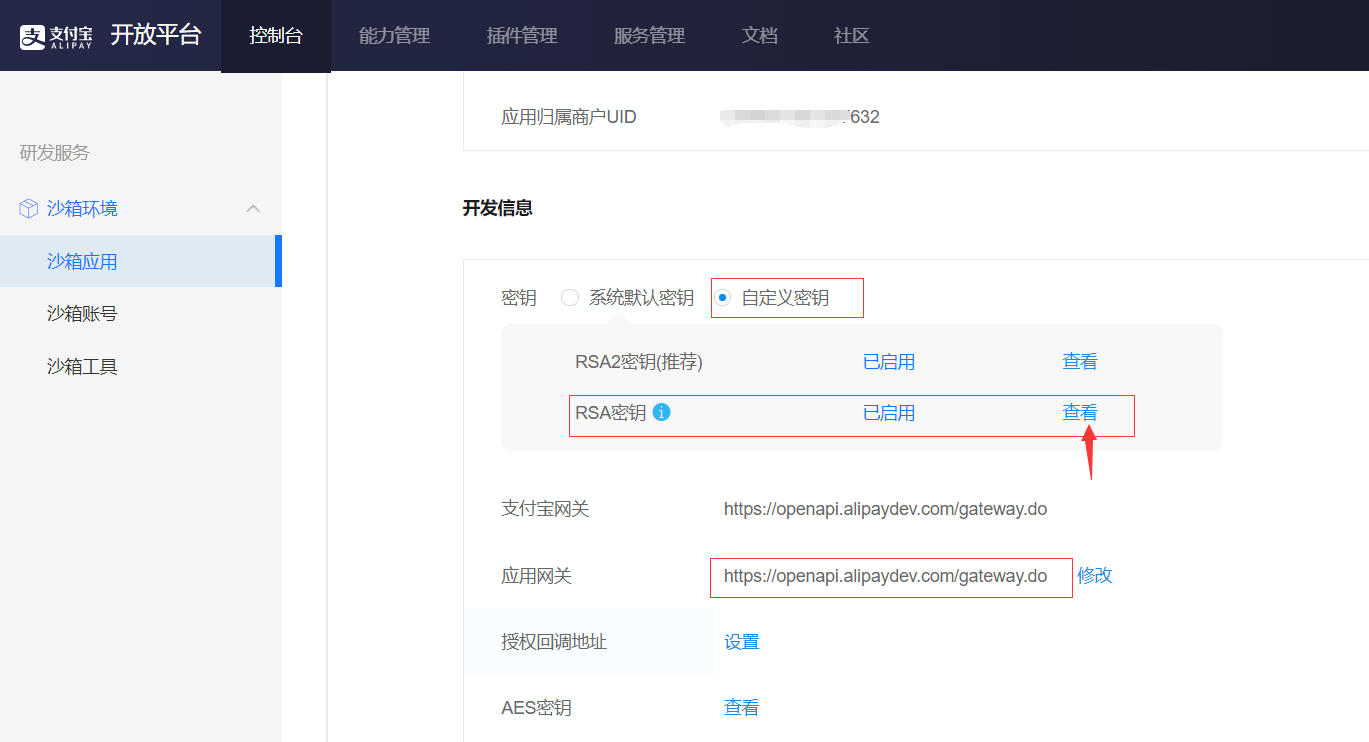Image resolution: width=1369 pixels, height=742 pixels.
Task: Click the RSA密钥 info icon
Action: coord(661,411)
